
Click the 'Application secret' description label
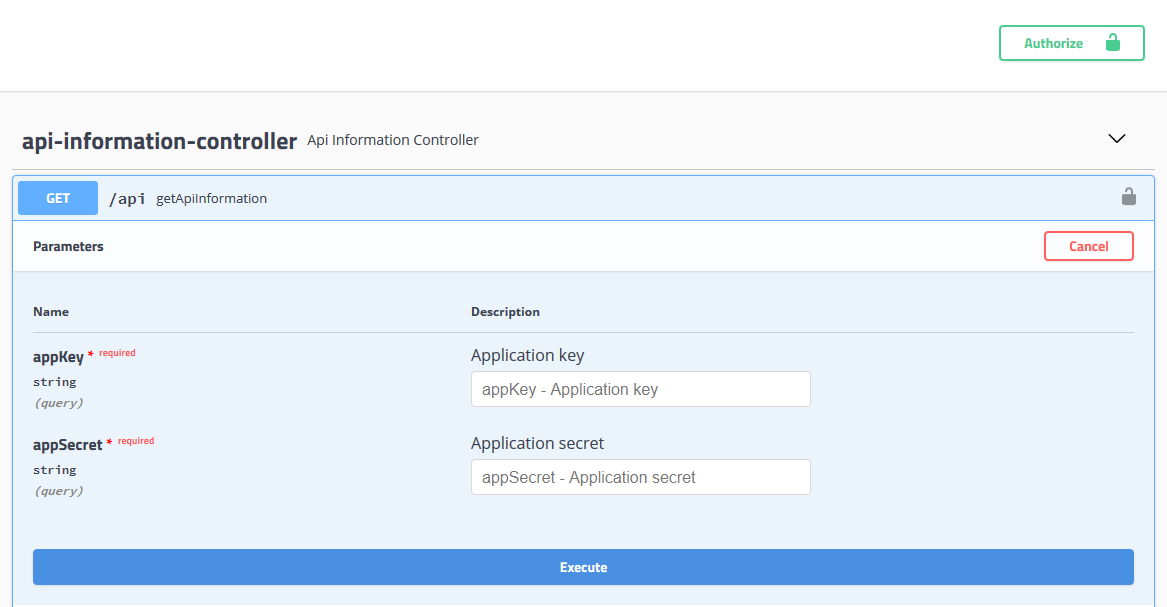(537, 443)
